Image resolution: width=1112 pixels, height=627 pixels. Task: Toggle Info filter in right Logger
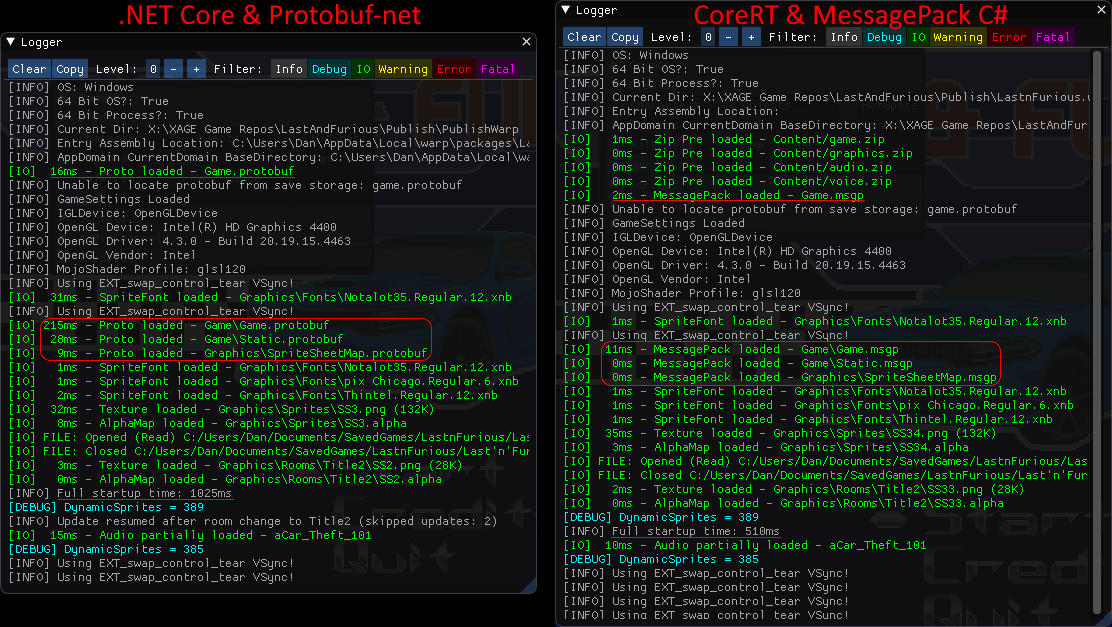coord(844,37)
